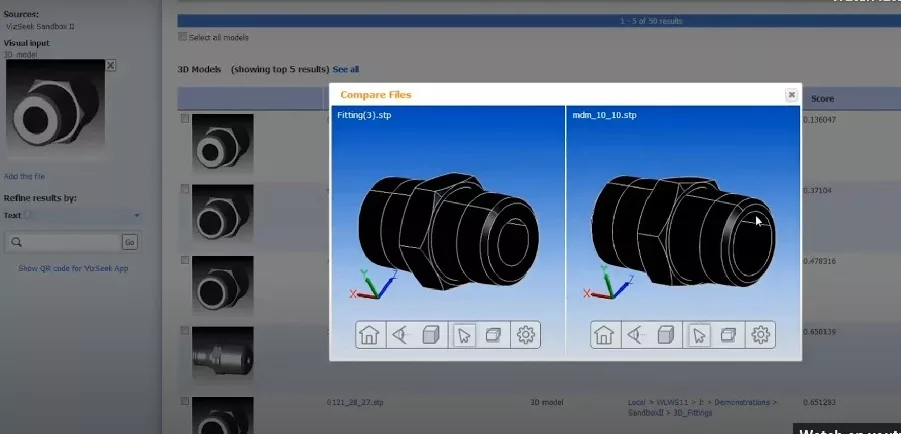This screenshot has width=901, height=434.
Task: Click the mdm_10_10.stp file label
Action: (604, 115)
